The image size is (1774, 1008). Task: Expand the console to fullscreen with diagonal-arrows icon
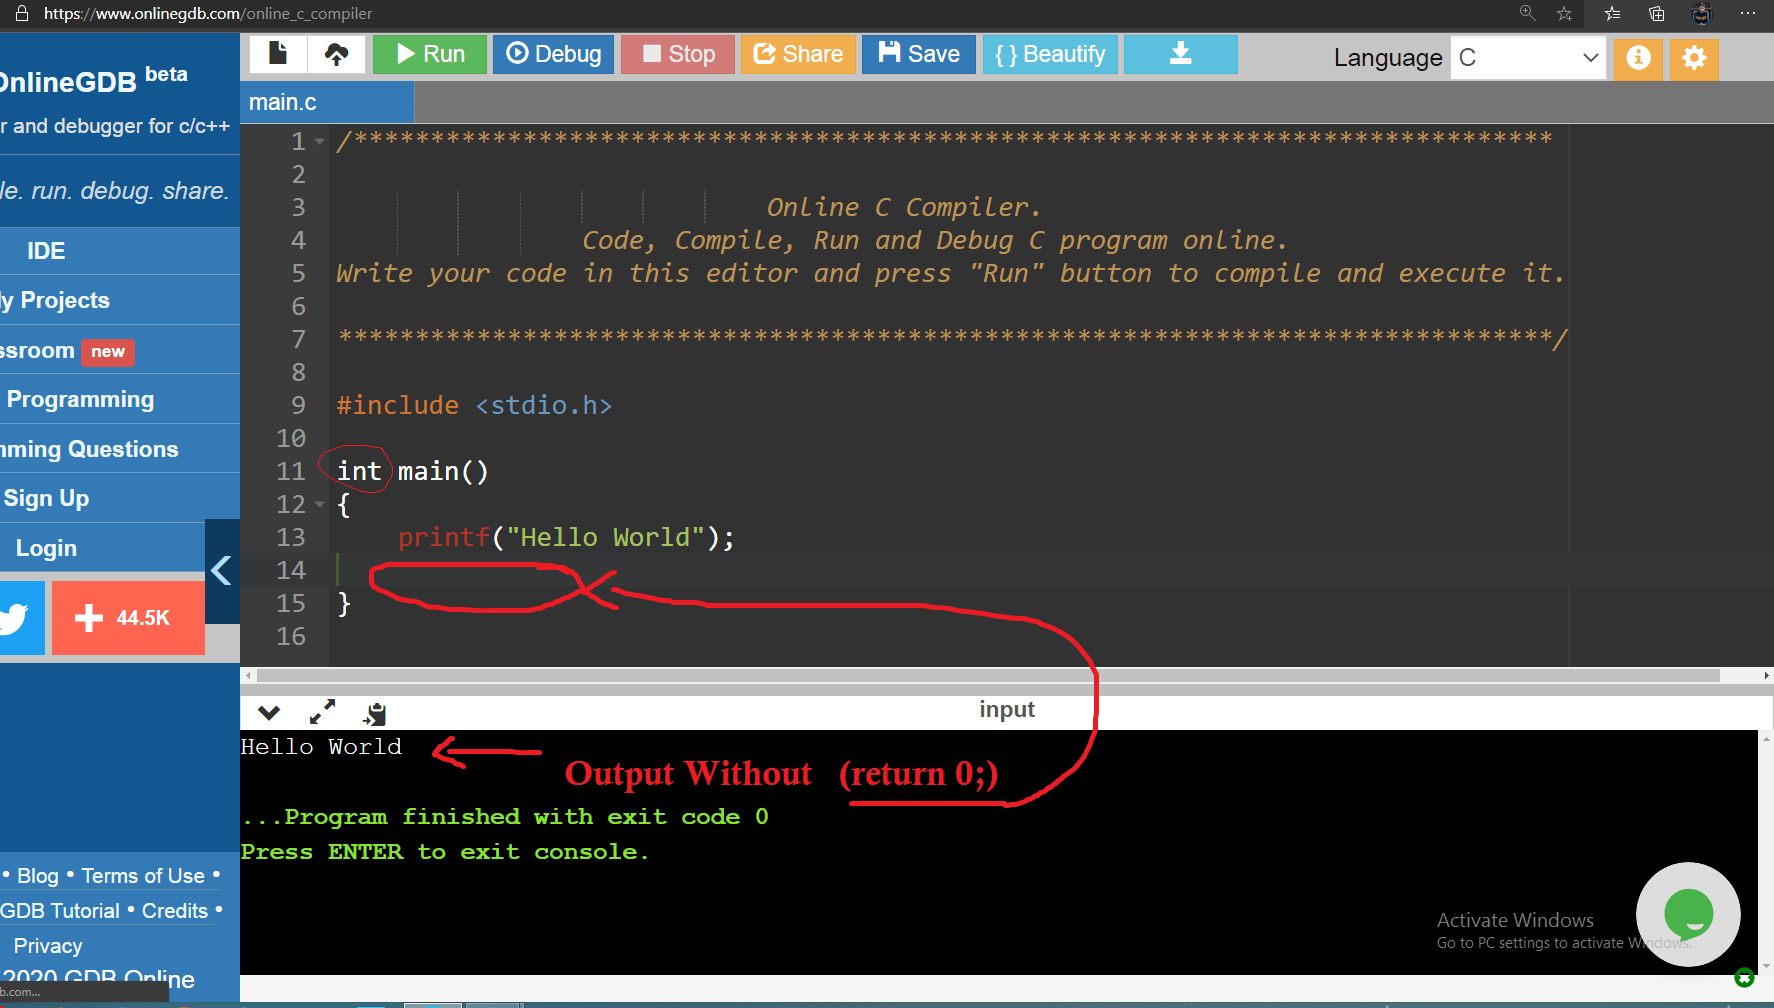(321, 712)
